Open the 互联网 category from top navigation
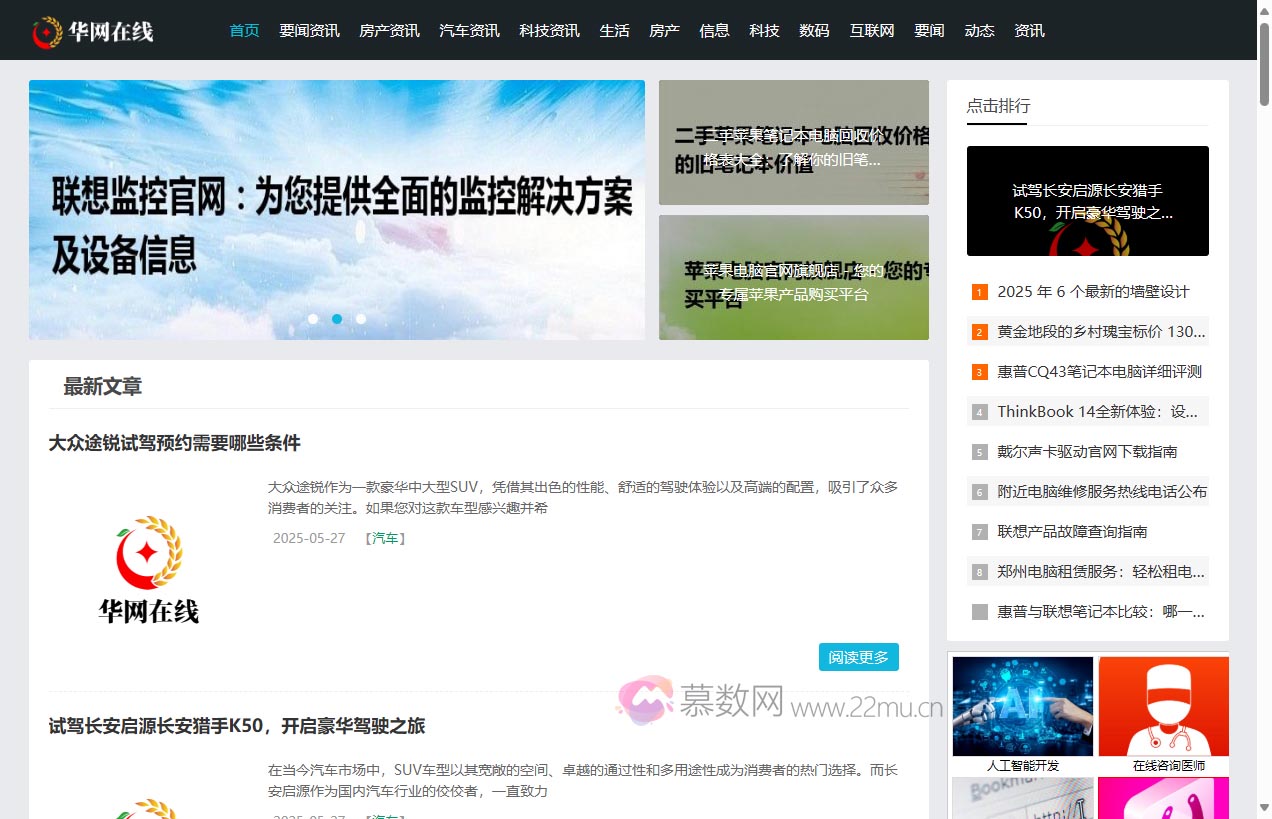 tap(871, 30)
